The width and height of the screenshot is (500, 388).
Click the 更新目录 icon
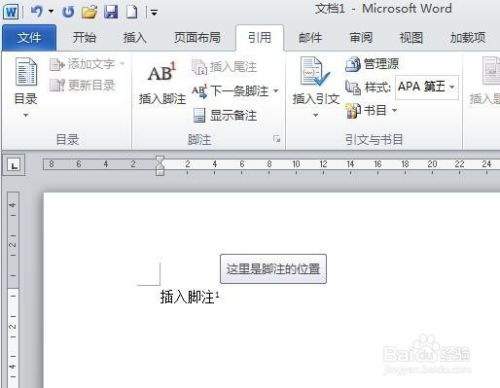click(x=57, y=85)
